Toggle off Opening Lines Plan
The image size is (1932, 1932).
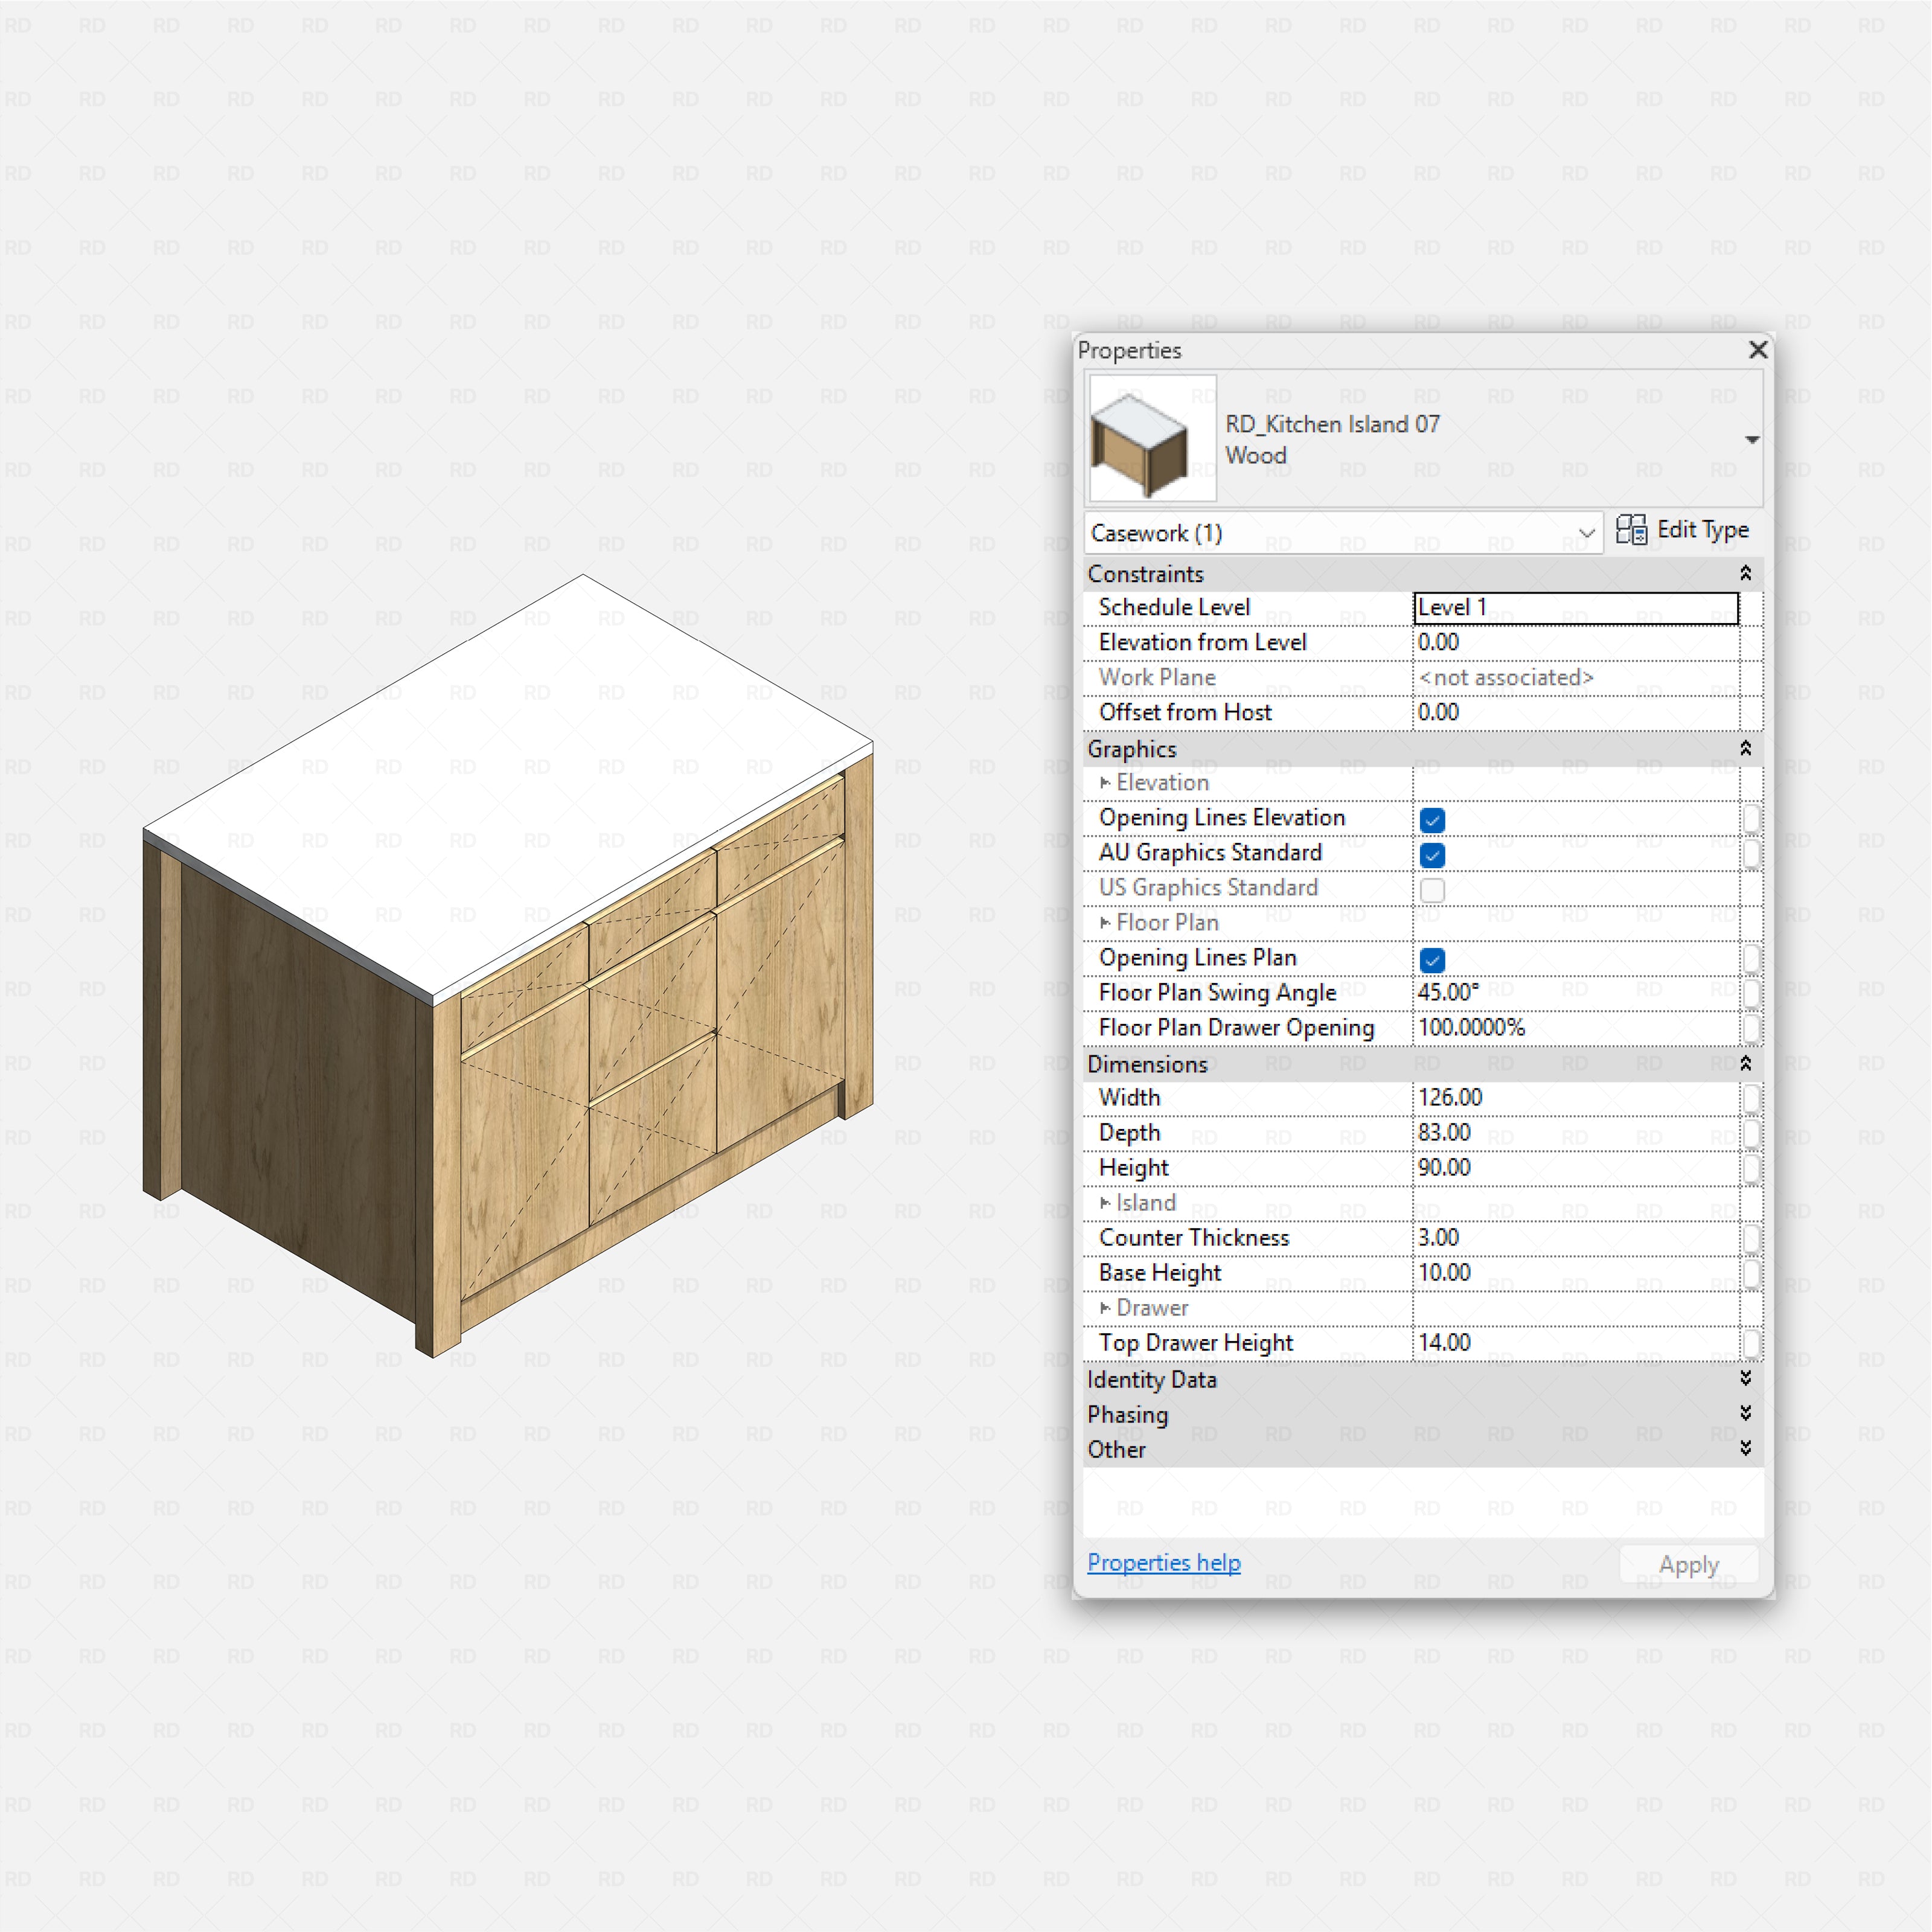pyautogui.click(x=1432, y=960)
